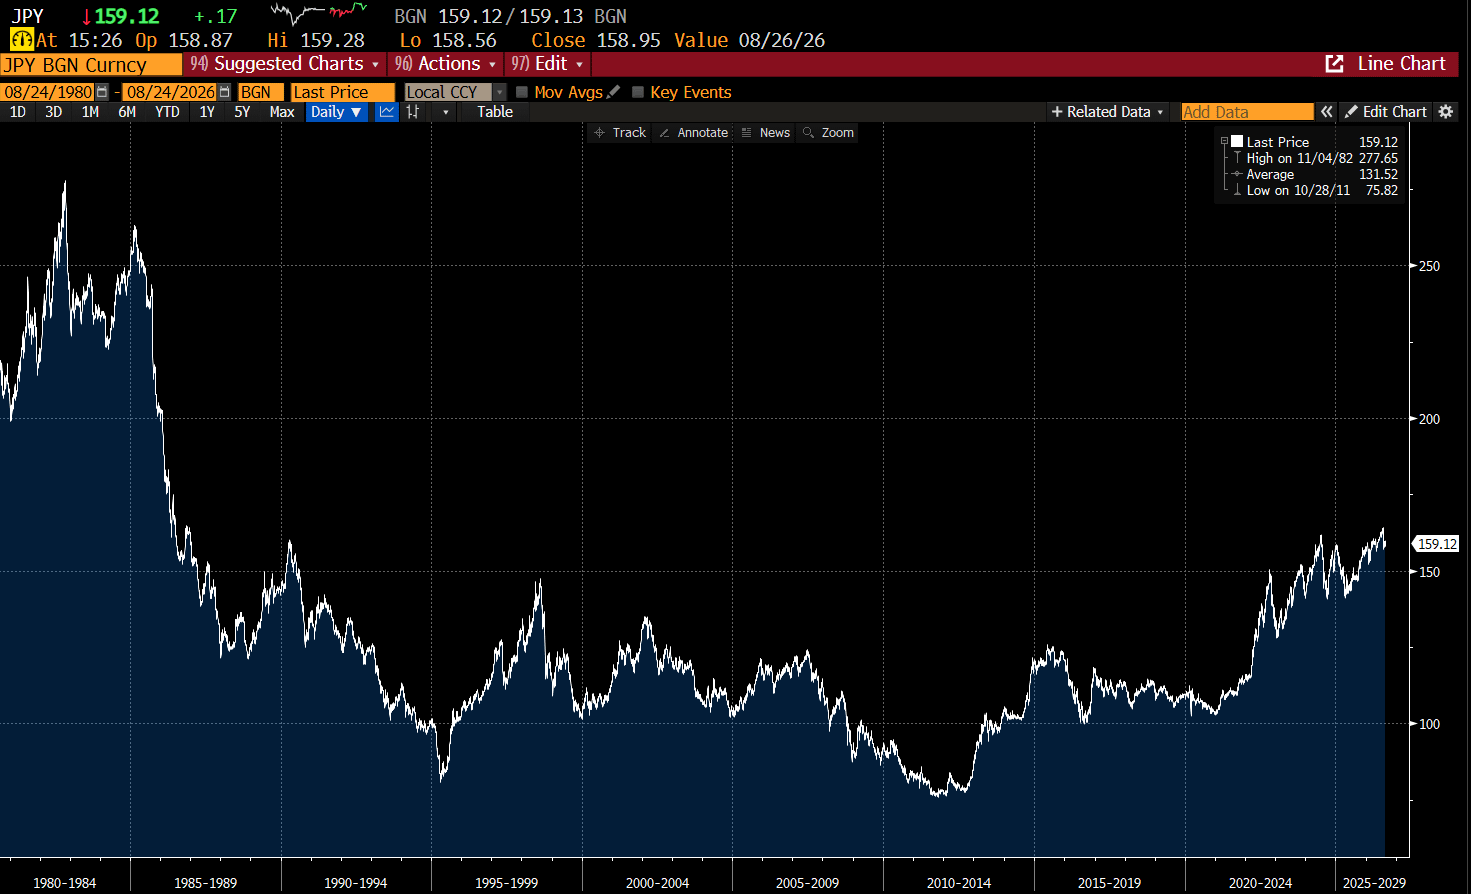Open the start date calendar picker icon
1471x894 pixels.
102,92
